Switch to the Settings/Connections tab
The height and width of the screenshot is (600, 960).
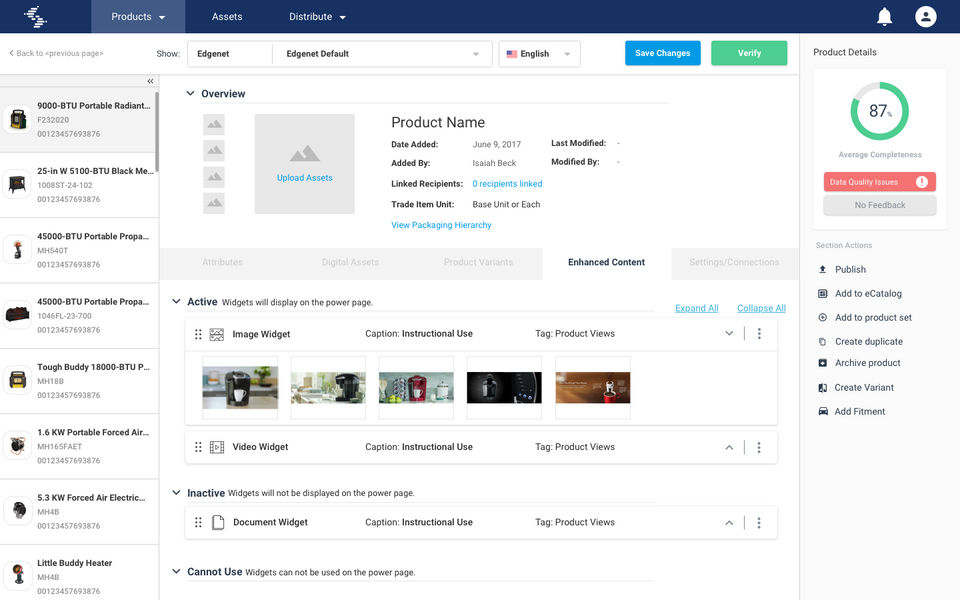pyautogui.click(x=734, y=262)
